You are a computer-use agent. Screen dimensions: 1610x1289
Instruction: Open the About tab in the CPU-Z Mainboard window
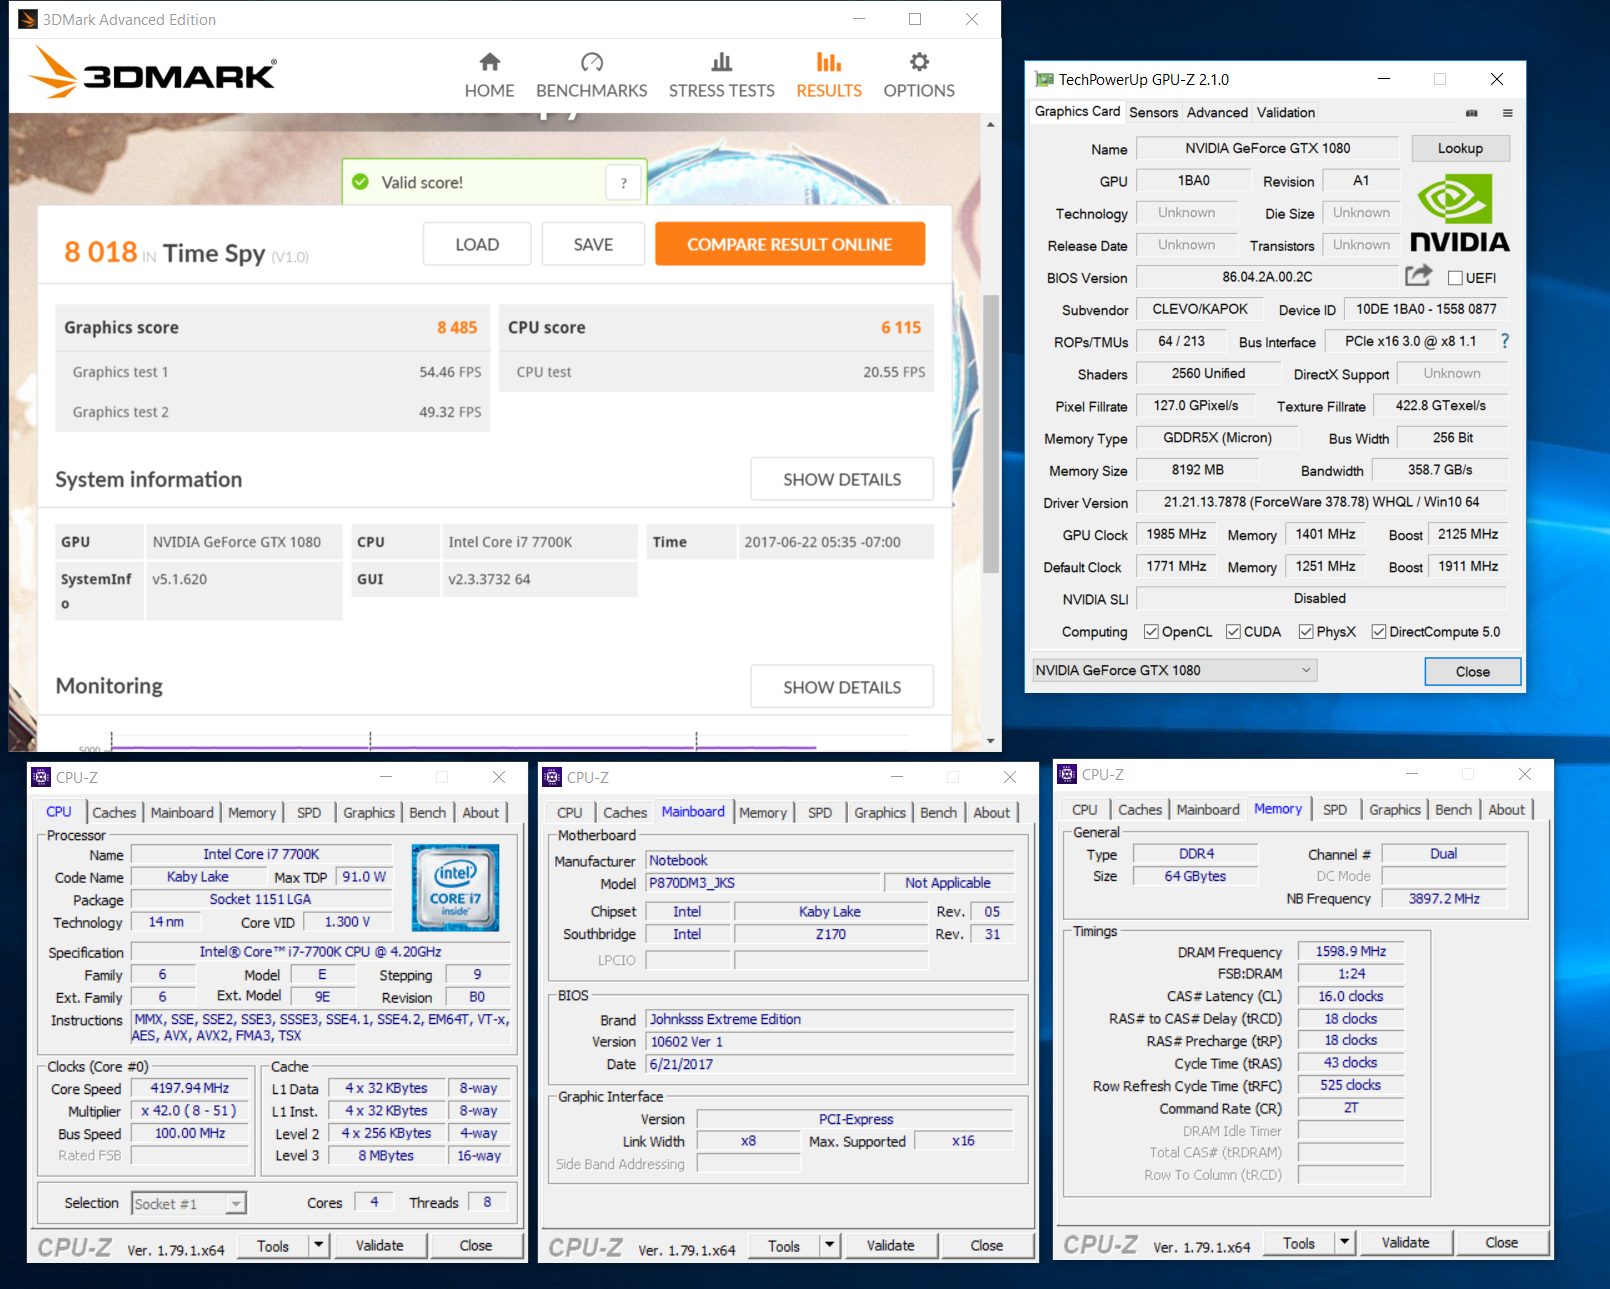(992, 813)
